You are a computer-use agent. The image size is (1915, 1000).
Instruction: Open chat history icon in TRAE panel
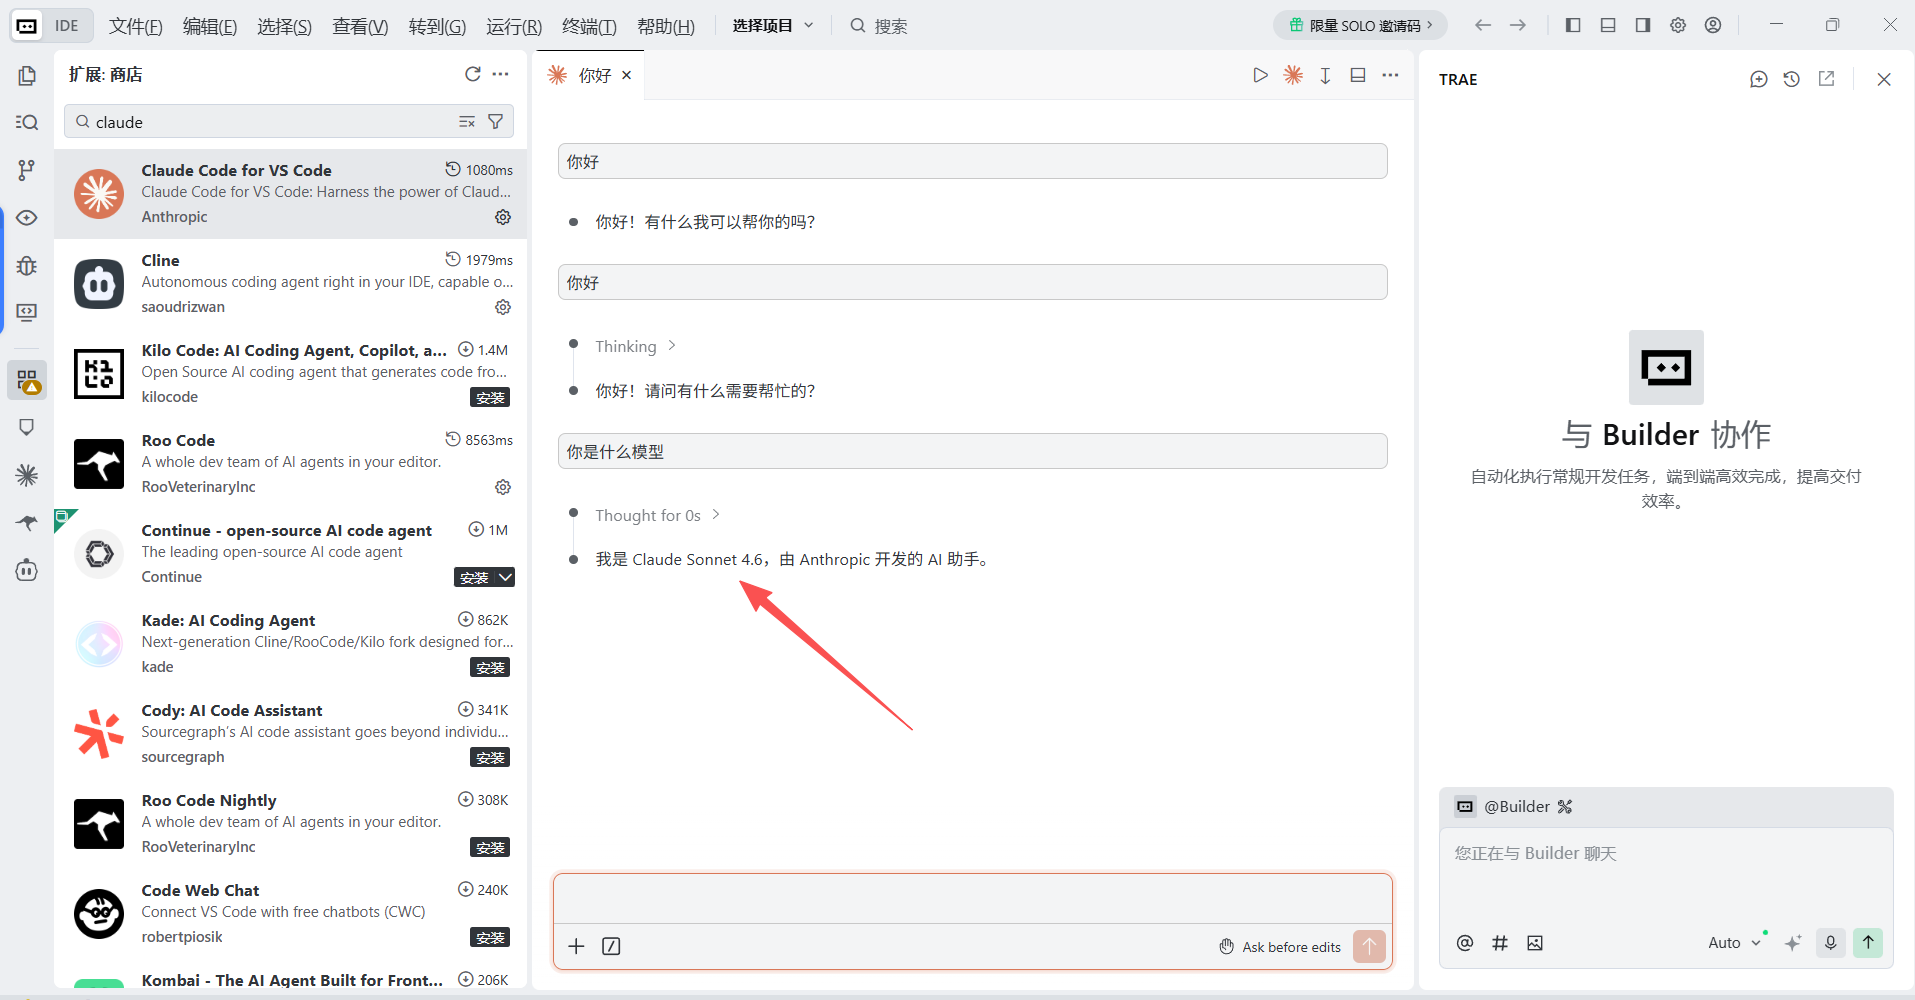click(x=1792, y=79)
